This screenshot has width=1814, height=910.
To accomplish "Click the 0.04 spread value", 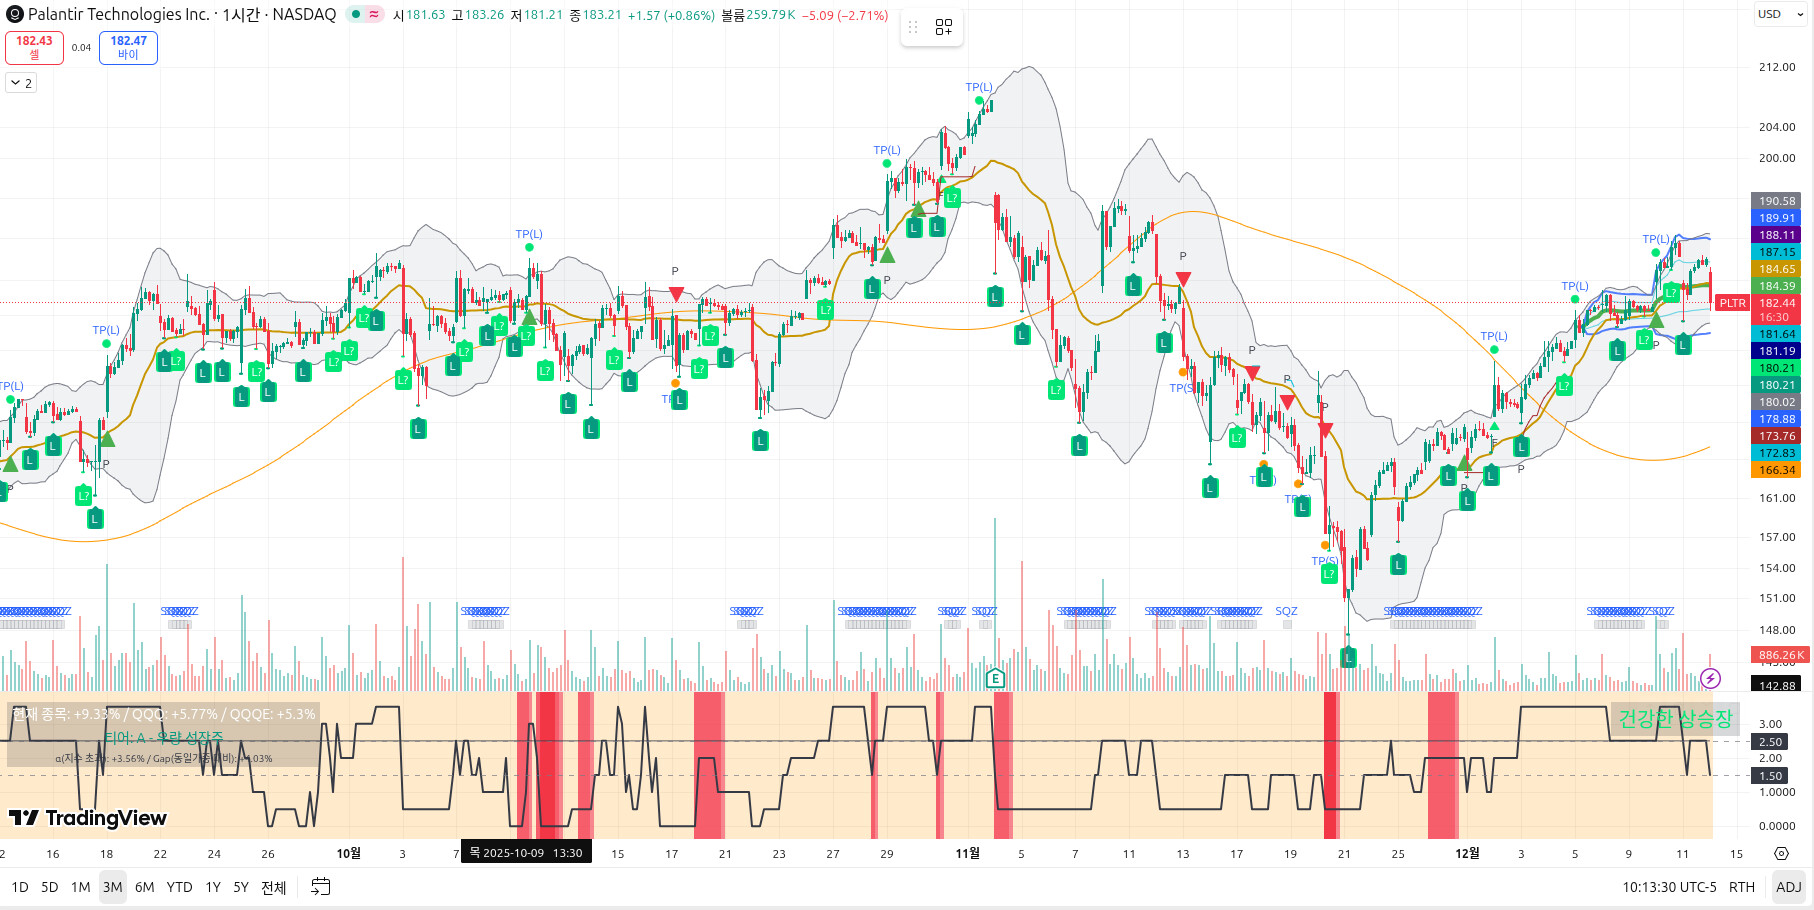I will point(81,47).
